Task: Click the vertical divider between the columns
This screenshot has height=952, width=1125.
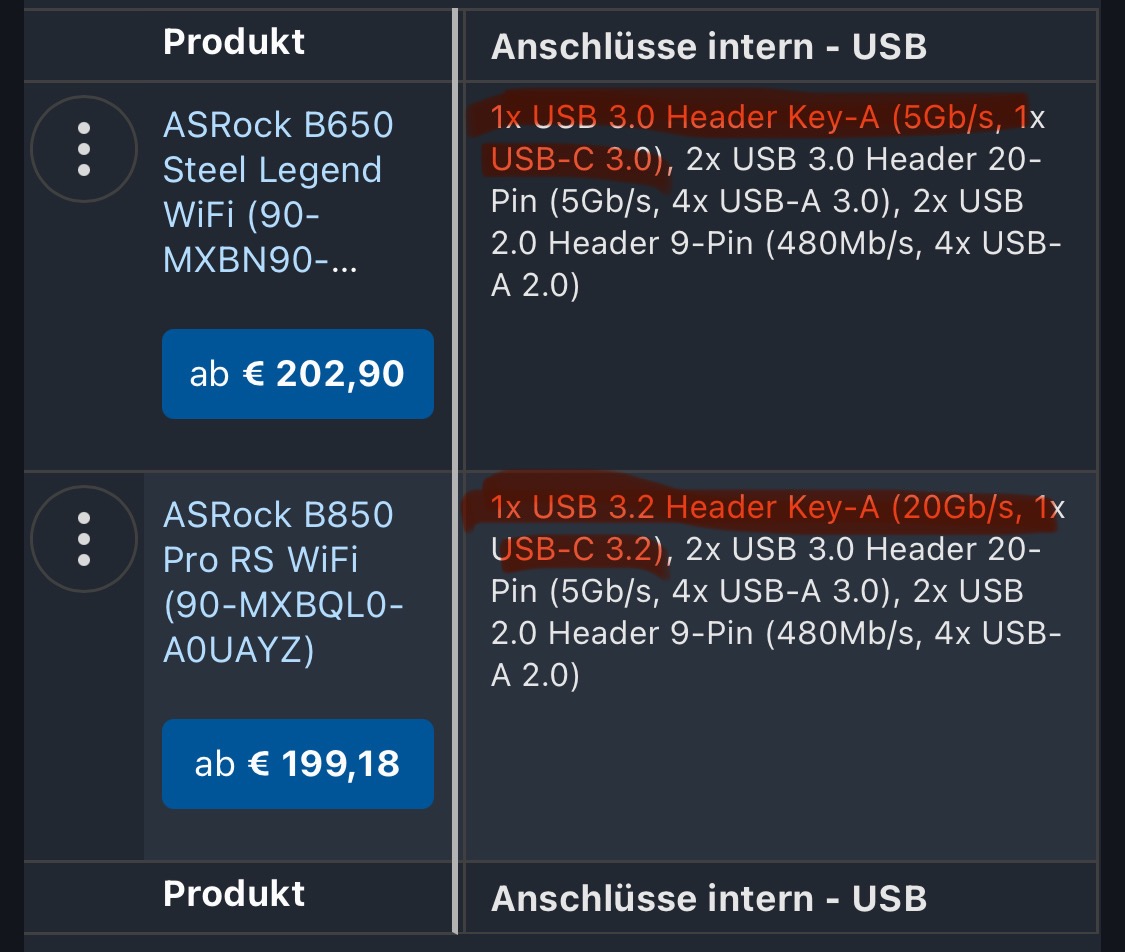Action: pos(456,471)
